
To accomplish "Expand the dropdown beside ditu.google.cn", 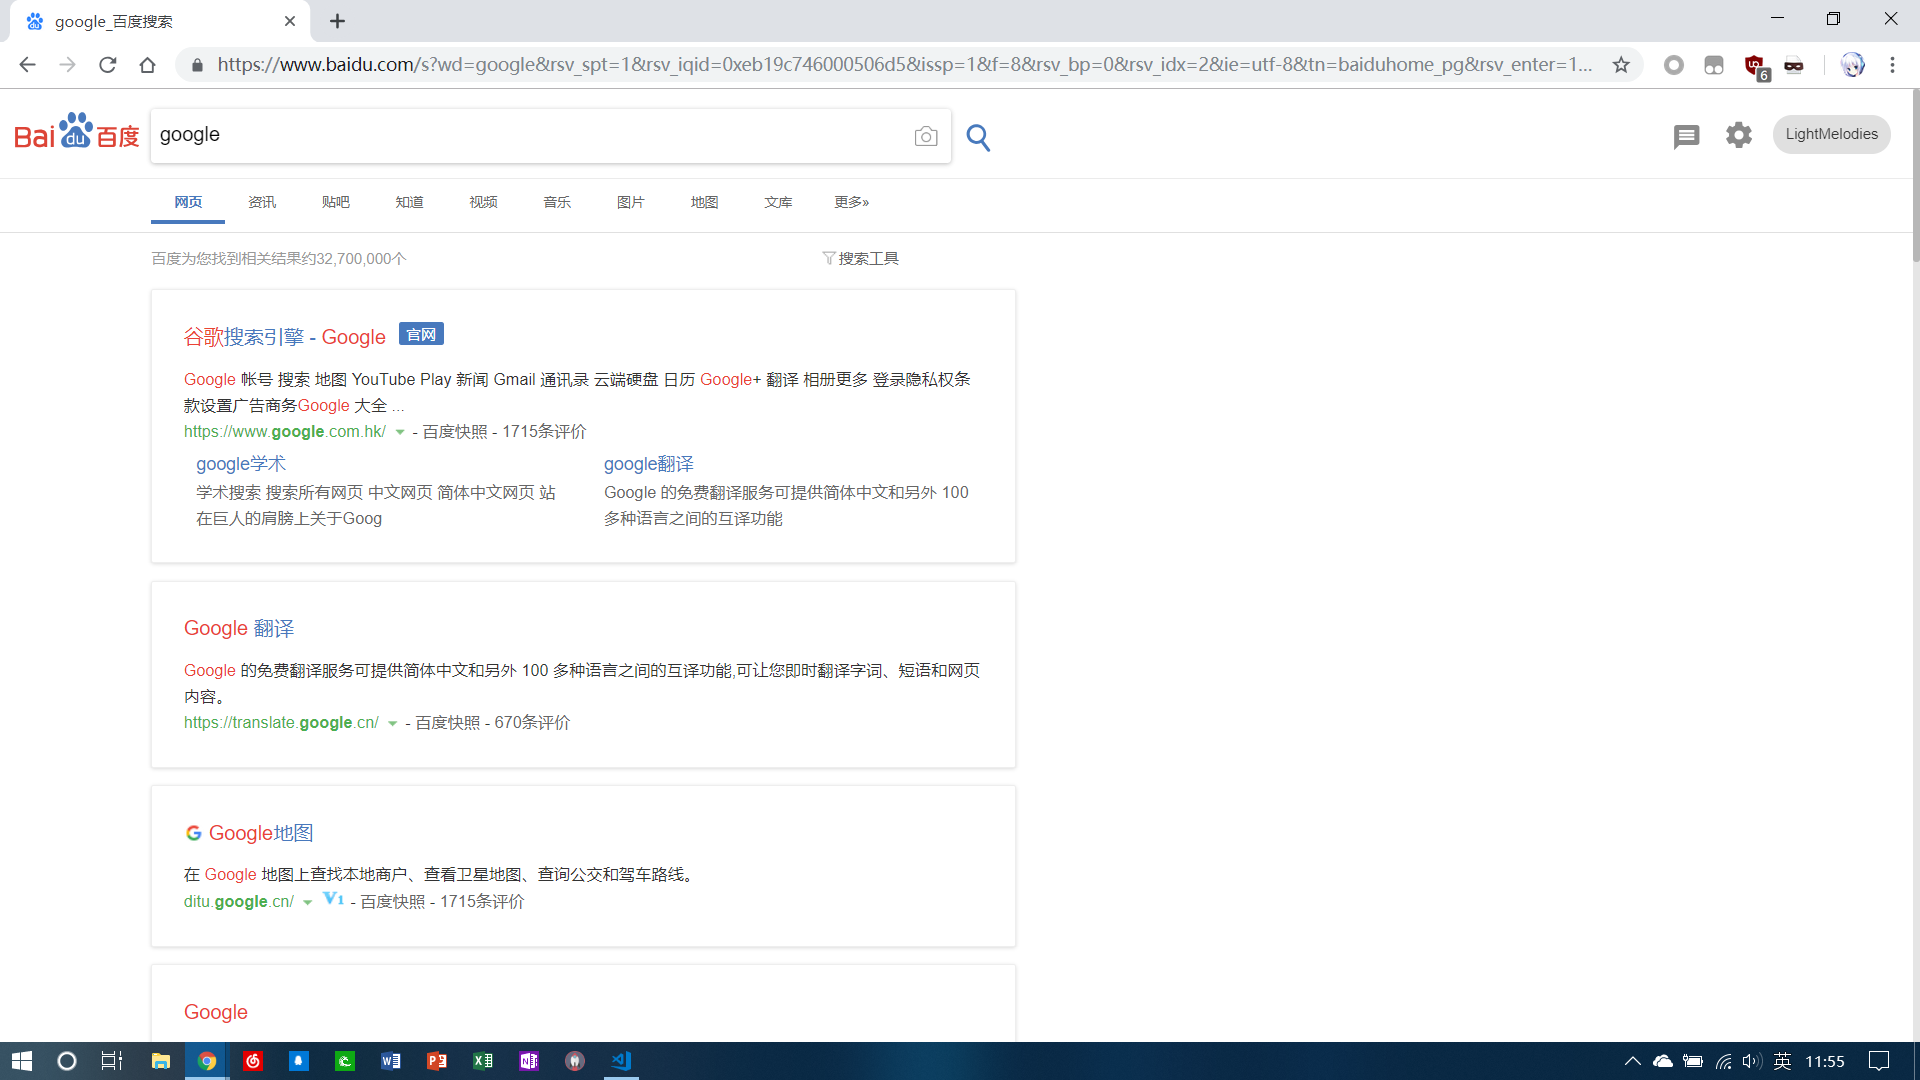I will 307,901.
